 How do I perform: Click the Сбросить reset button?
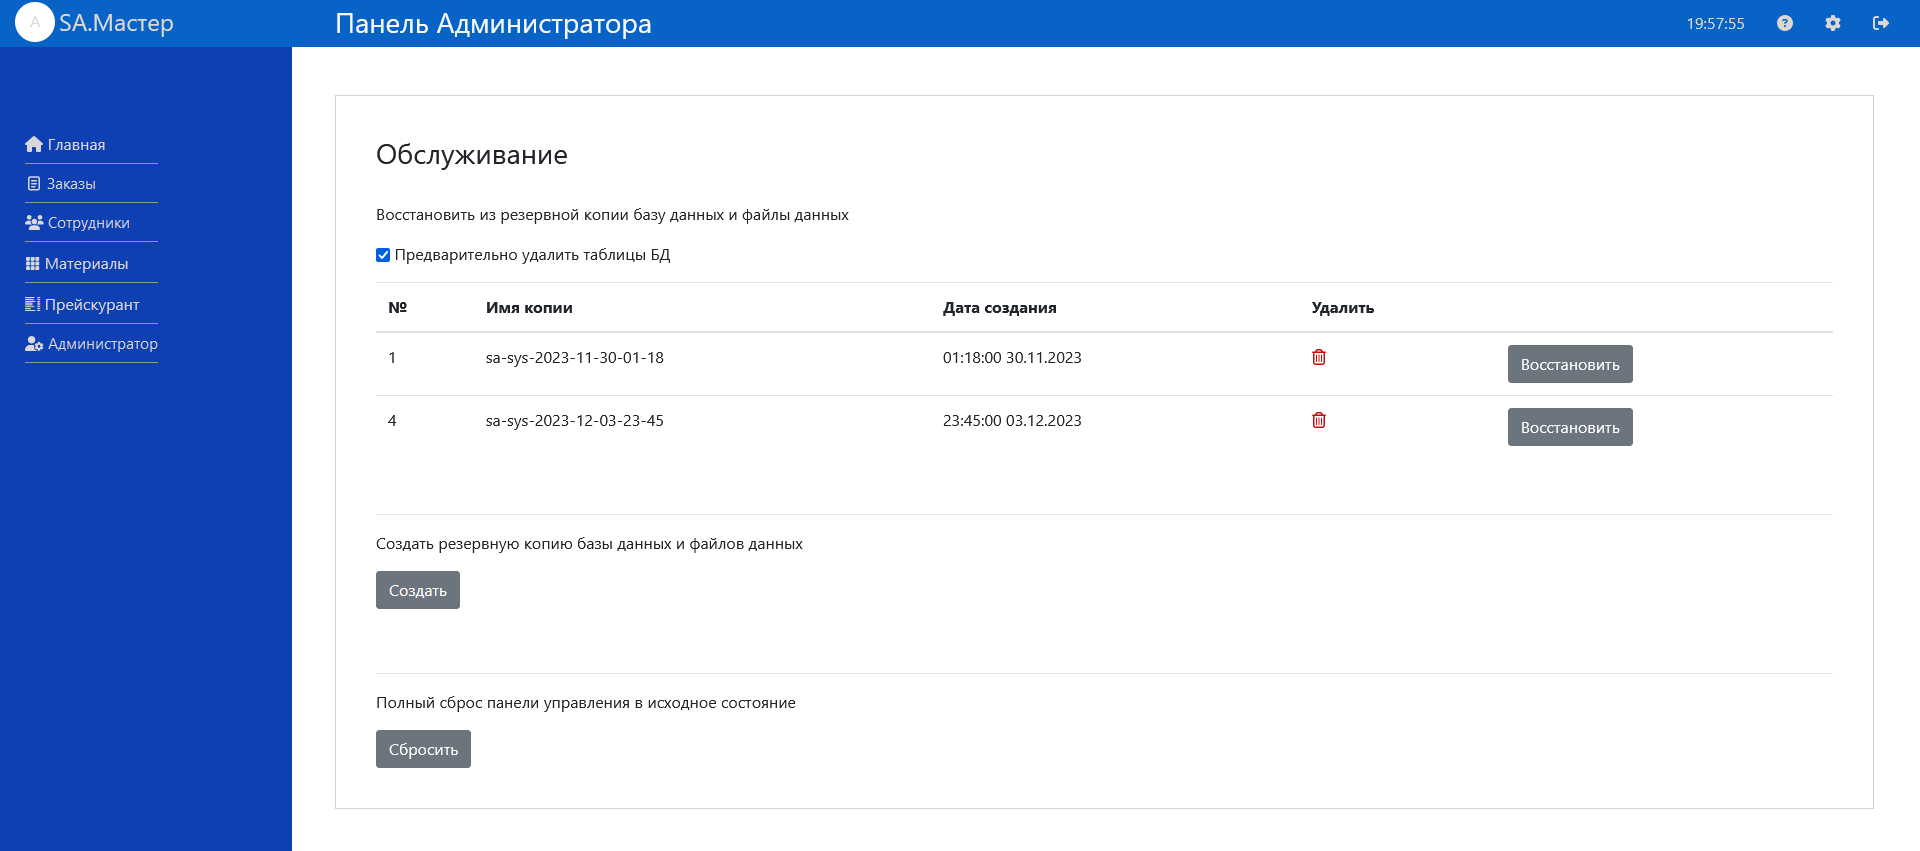[423, 749]
